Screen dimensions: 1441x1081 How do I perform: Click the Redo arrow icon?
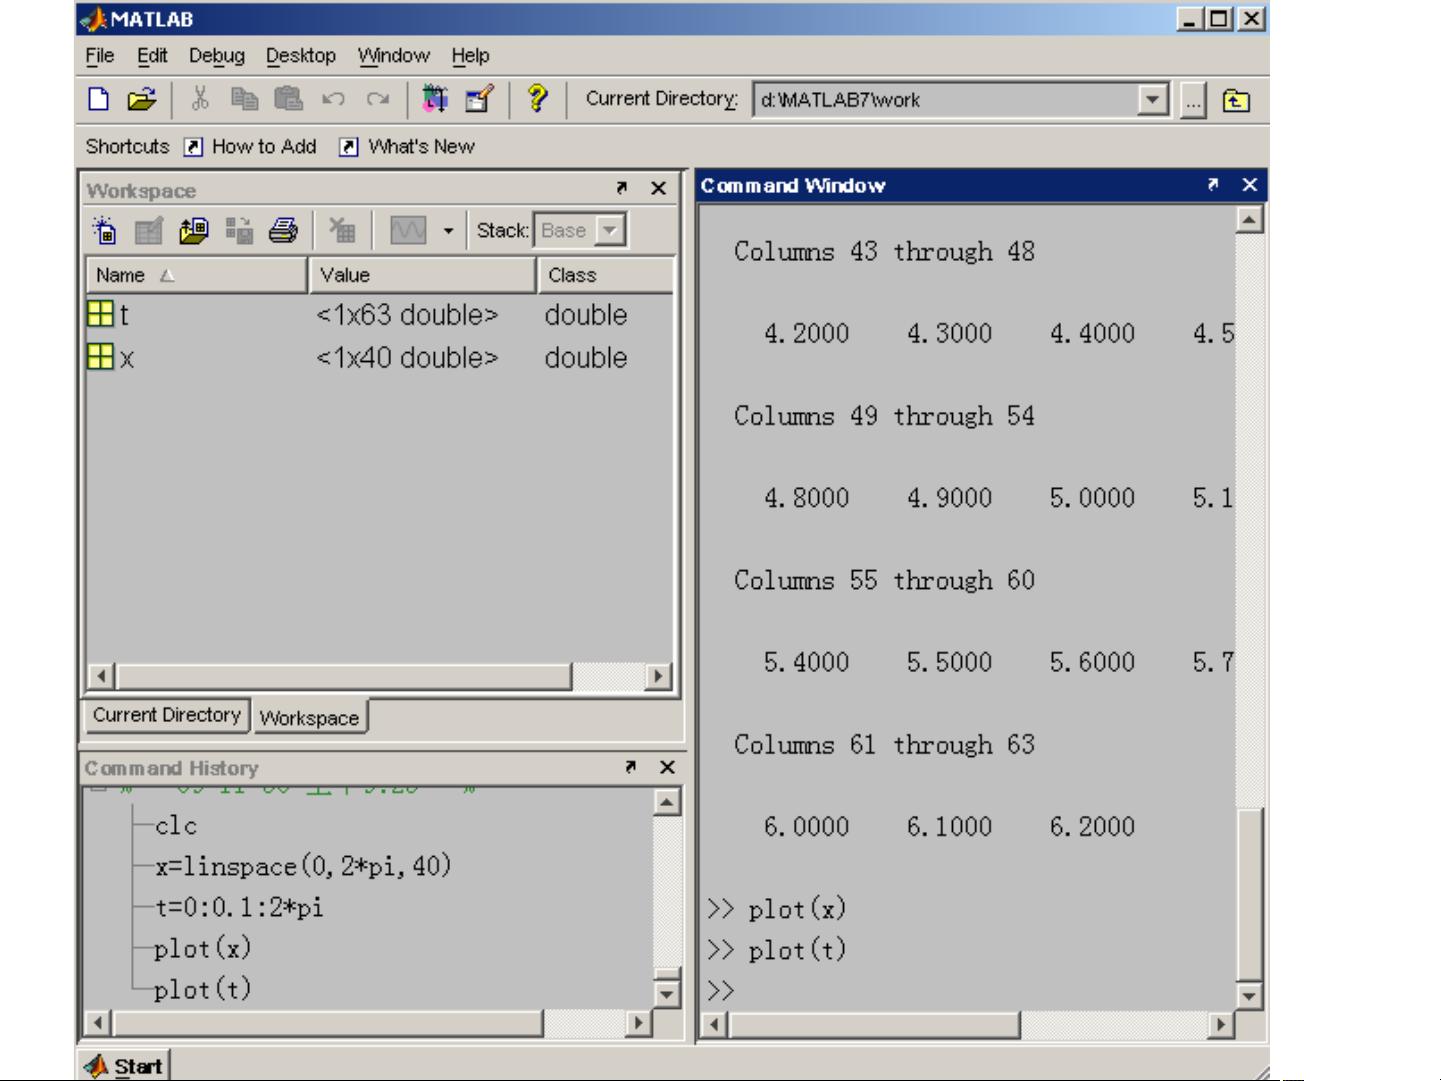[x=377, y=98]
